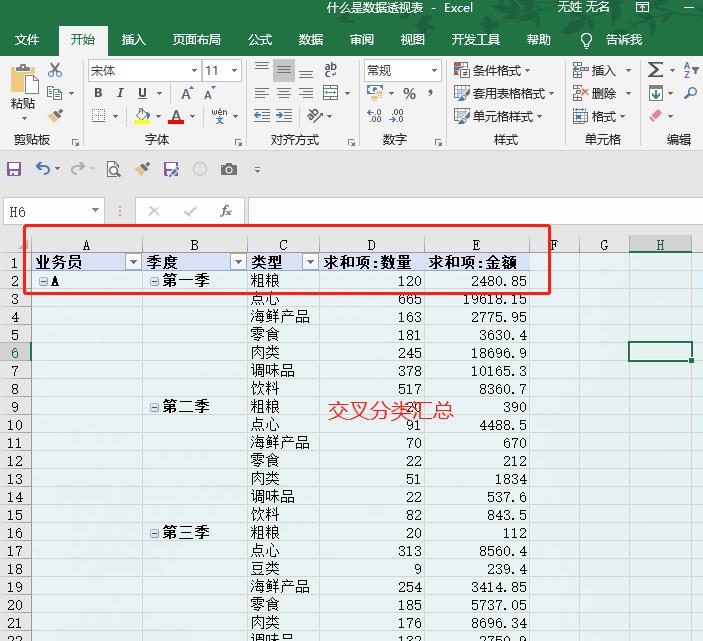
Task: Click the text orientation icon
Action: tap(315, 116)
